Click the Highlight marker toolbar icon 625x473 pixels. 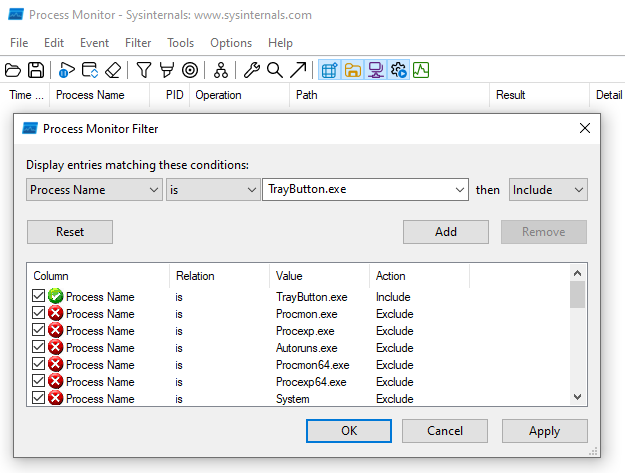coord(167,70)
